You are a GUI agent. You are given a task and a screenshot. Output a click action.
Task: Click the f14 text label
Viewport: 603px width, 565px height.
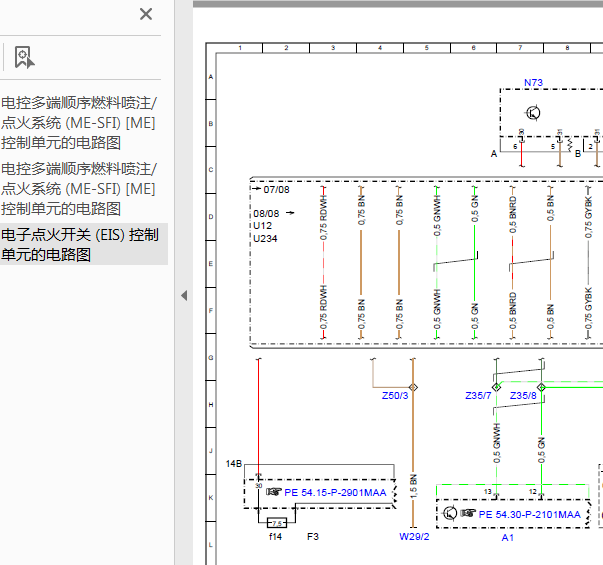click(x=275, y=537)
